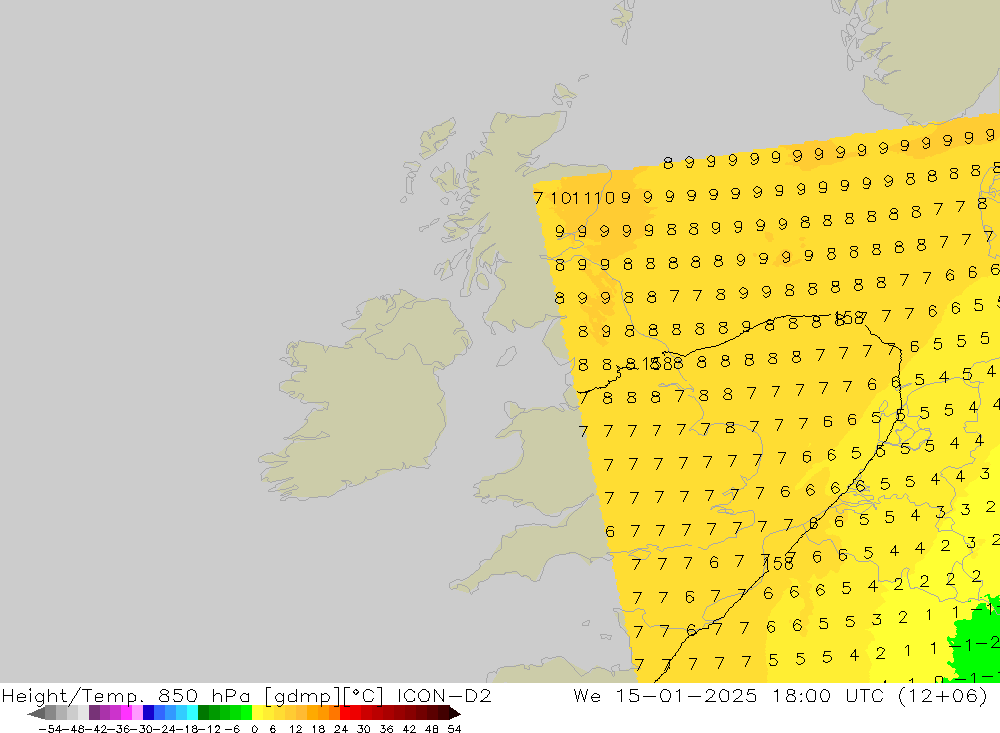Select the 850 hPa level label
The height and width of the screenshot is (733, 1000).
coord(203,695)
